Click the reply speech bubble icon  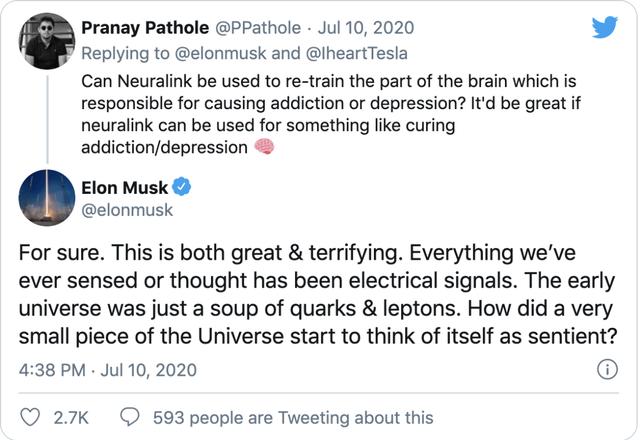click(x=130, y=418)
